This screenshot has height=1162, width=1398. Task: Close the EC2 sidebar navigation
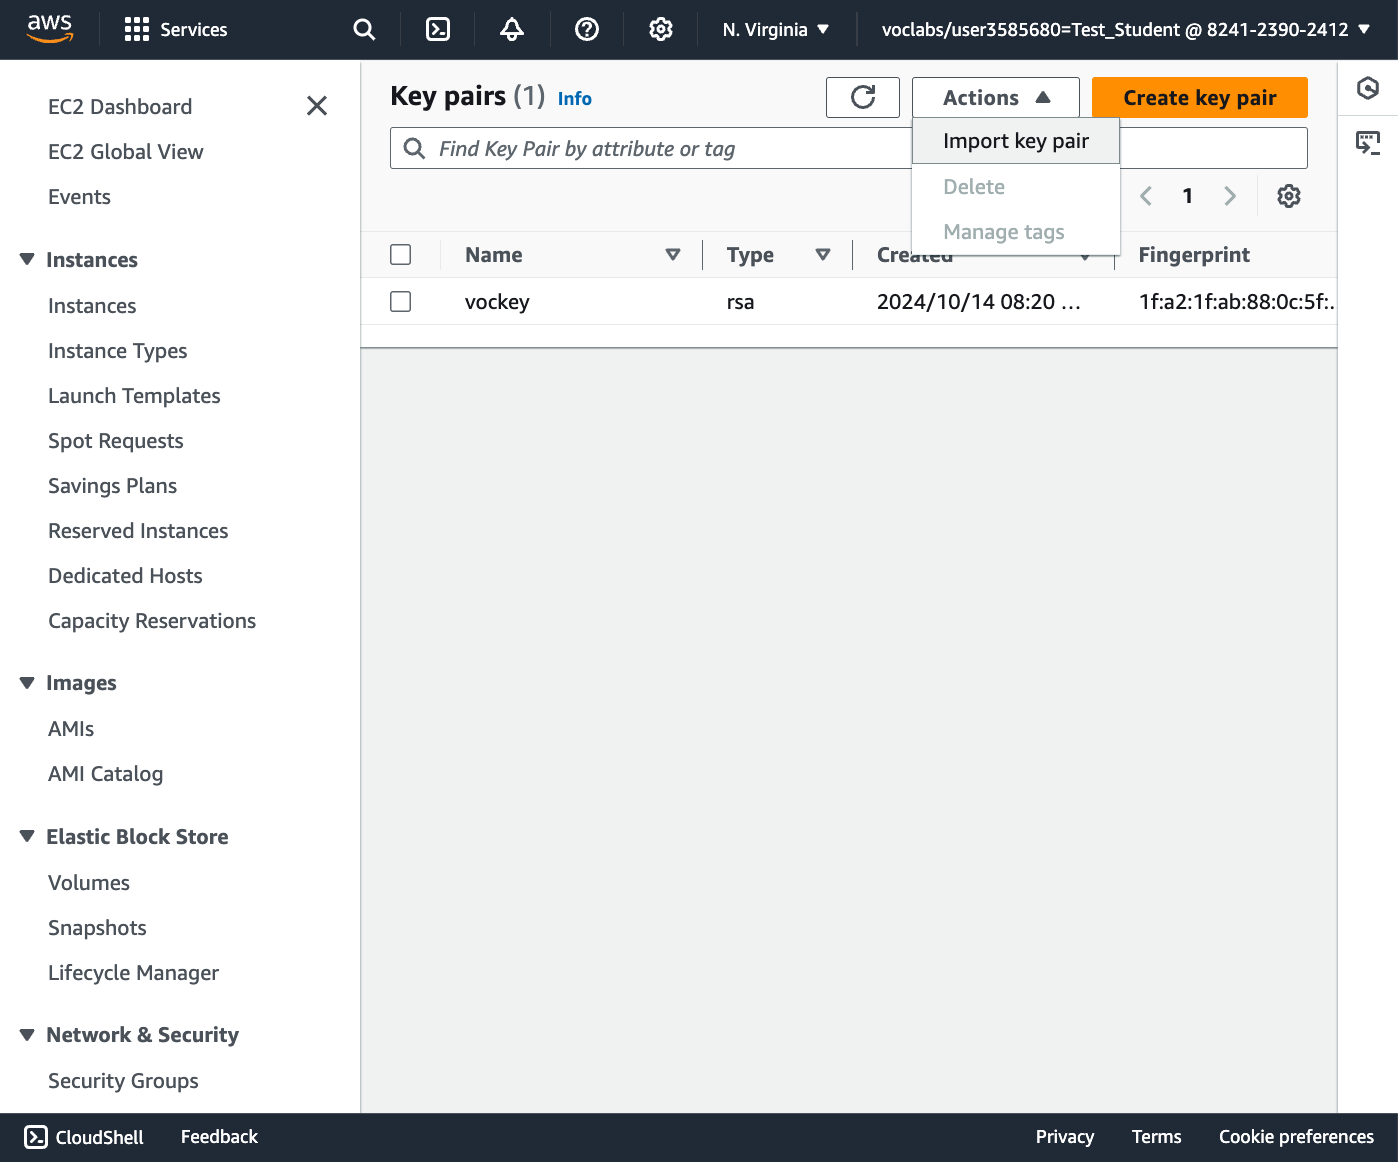[317, 106]
